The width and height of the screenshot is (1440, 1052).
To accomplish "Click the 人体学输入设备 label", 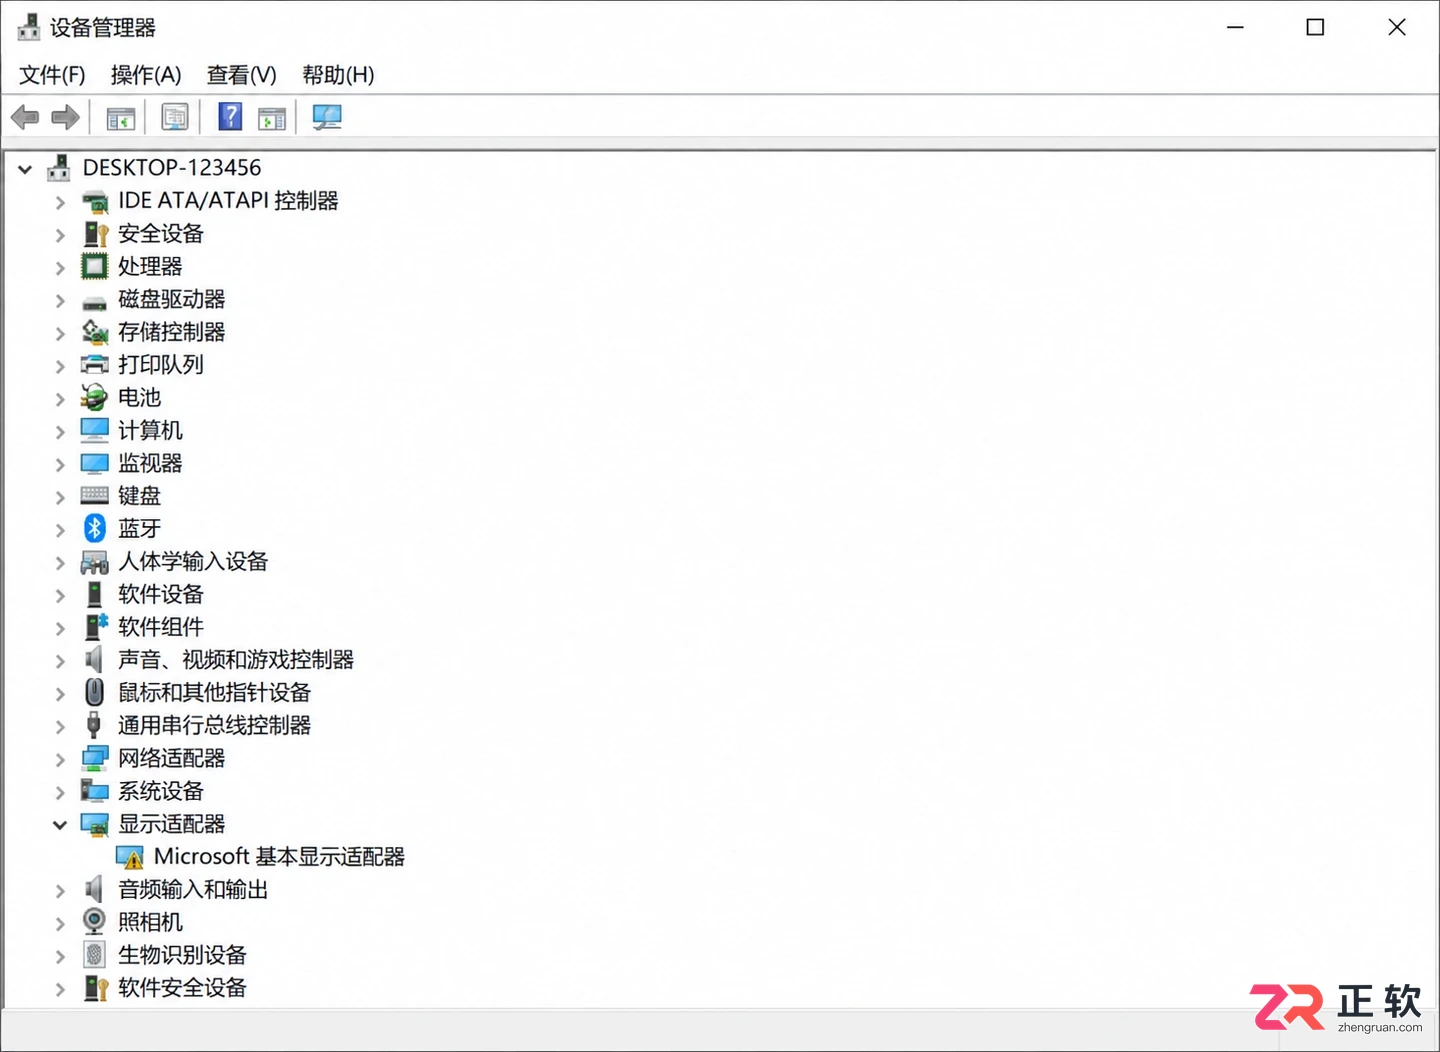I will 193,561.
